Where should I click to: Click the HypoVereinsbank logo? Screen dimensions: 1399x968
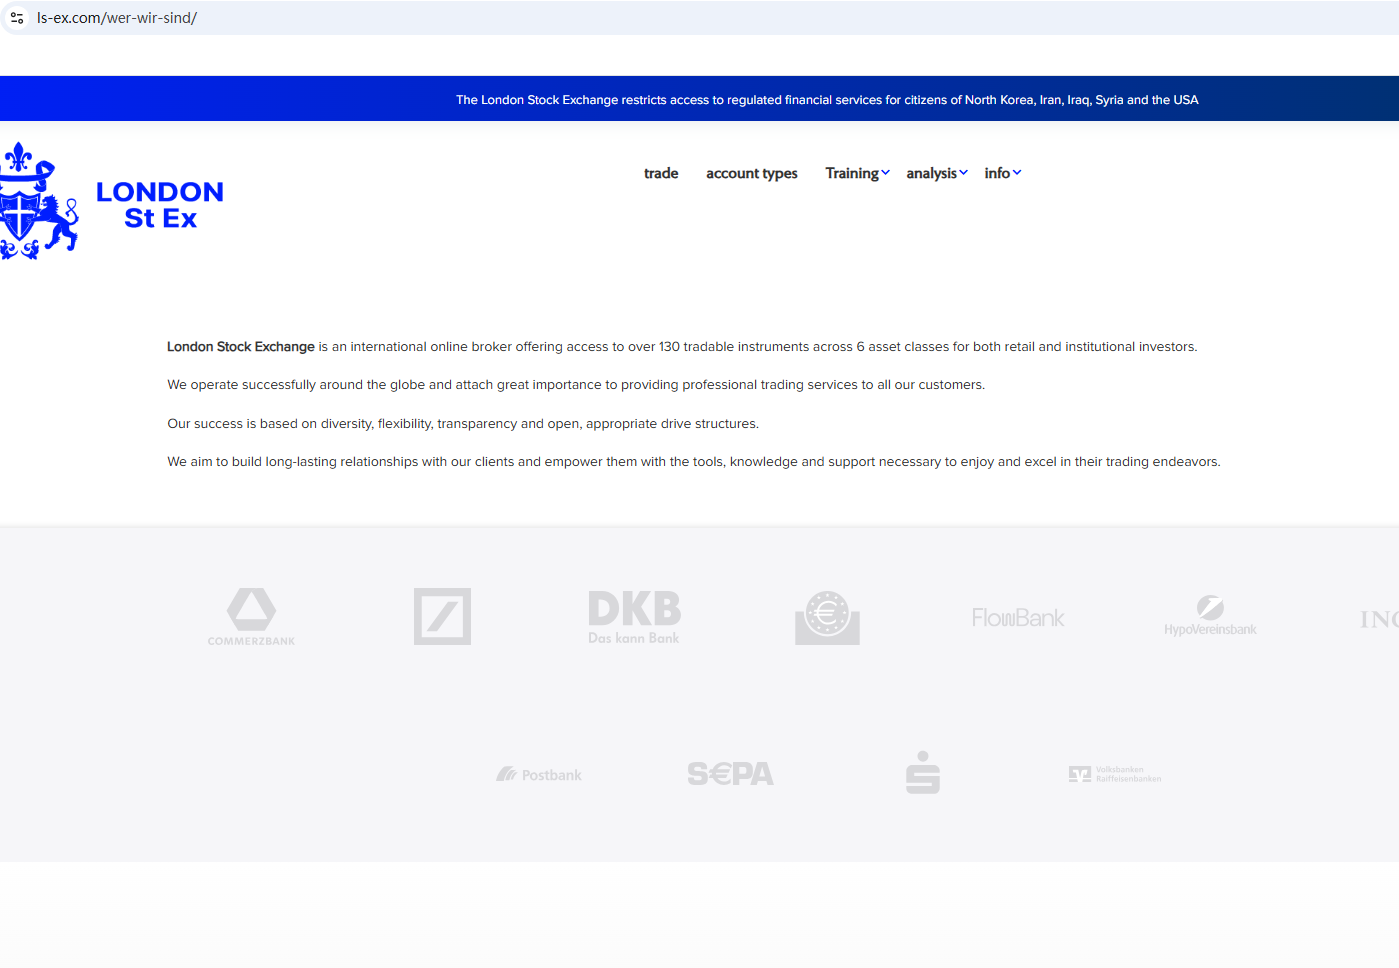pyautogui.click(x=1210, y=616)
